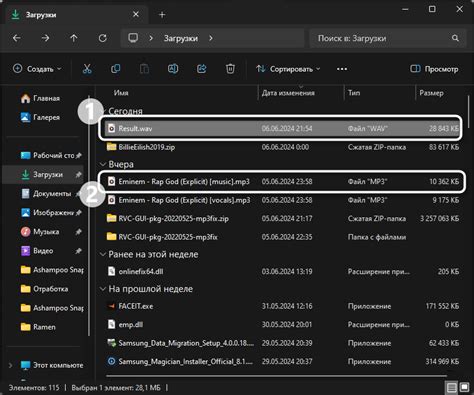
Task: Click the Copy icon in toolbar
Action: pos(116,69)
